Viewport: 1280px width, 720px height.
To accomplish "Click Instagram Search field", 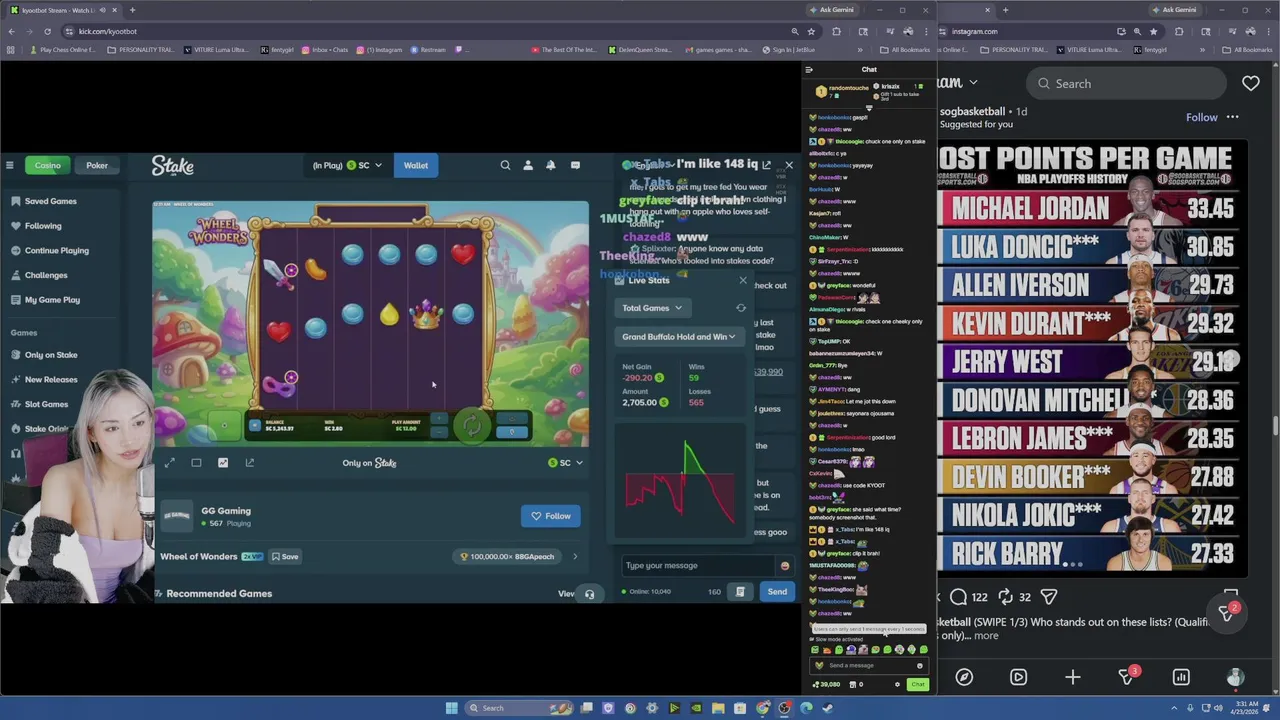I will click(1128, 84).
